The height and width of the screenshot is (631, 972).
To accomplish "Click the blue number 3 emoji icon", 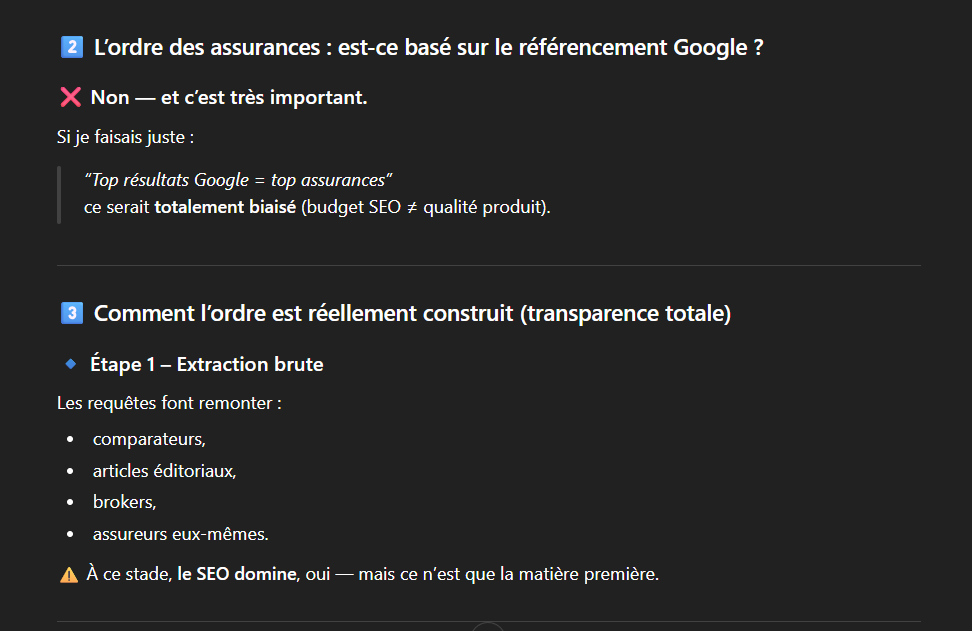I will coord(71,314).
